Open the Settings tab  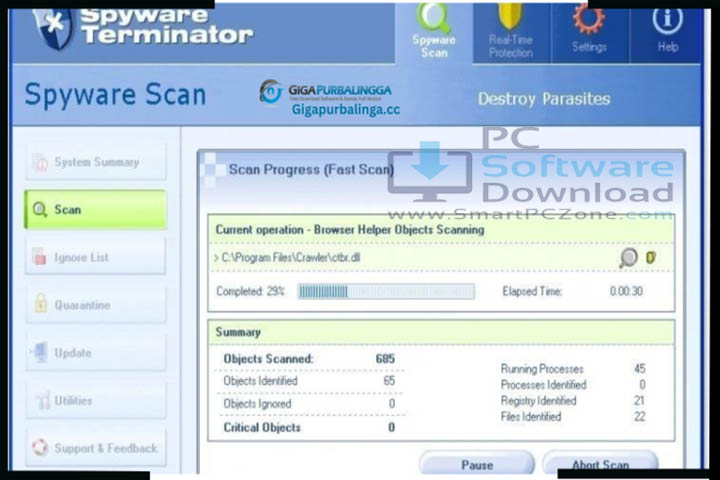[590, 32]
